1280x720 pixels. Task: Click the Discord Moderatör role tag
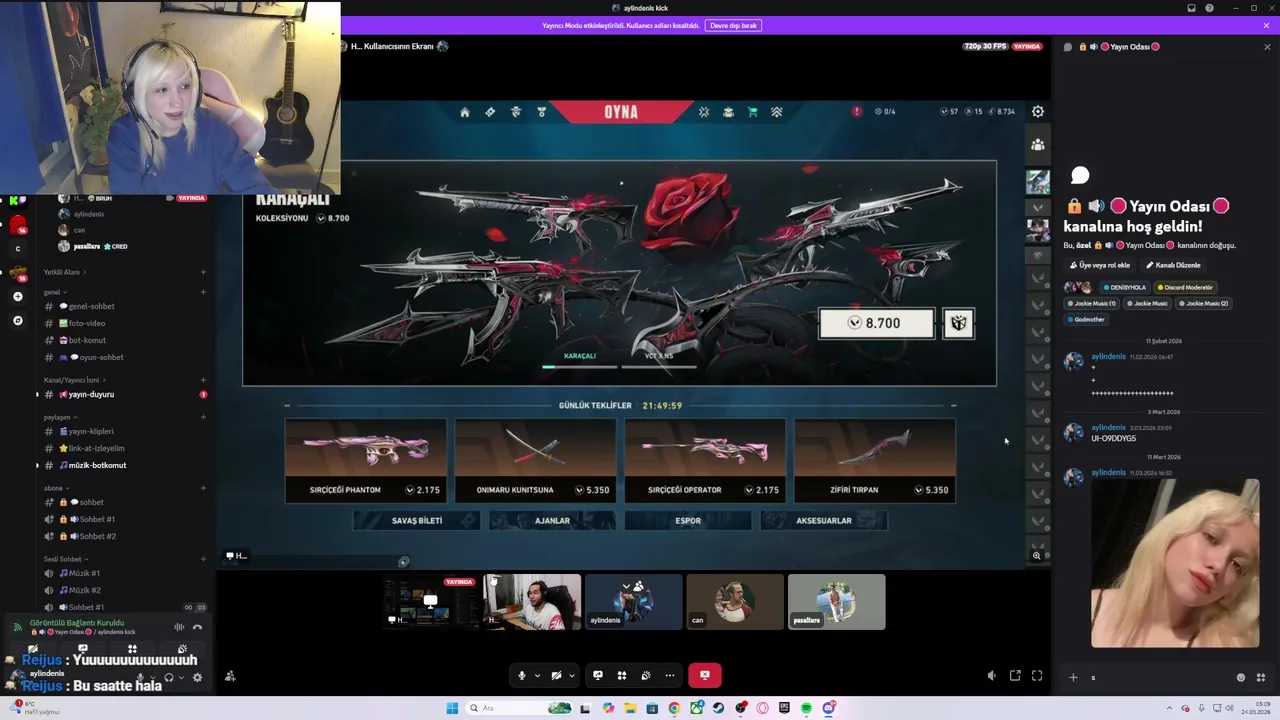pyautogui.click(x=1185, y=287)
